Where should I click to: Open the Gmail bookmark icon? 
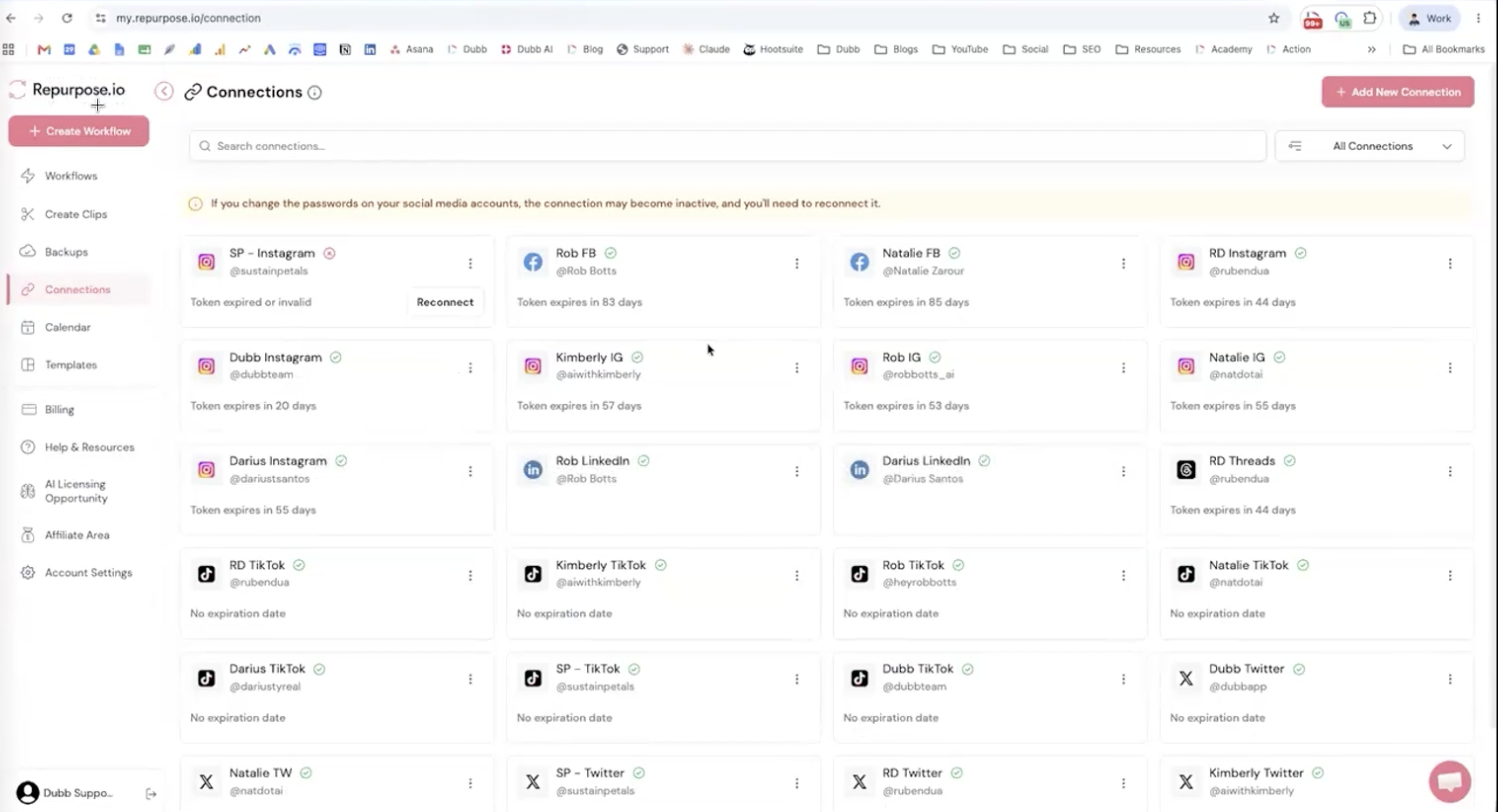pos(44,49)
